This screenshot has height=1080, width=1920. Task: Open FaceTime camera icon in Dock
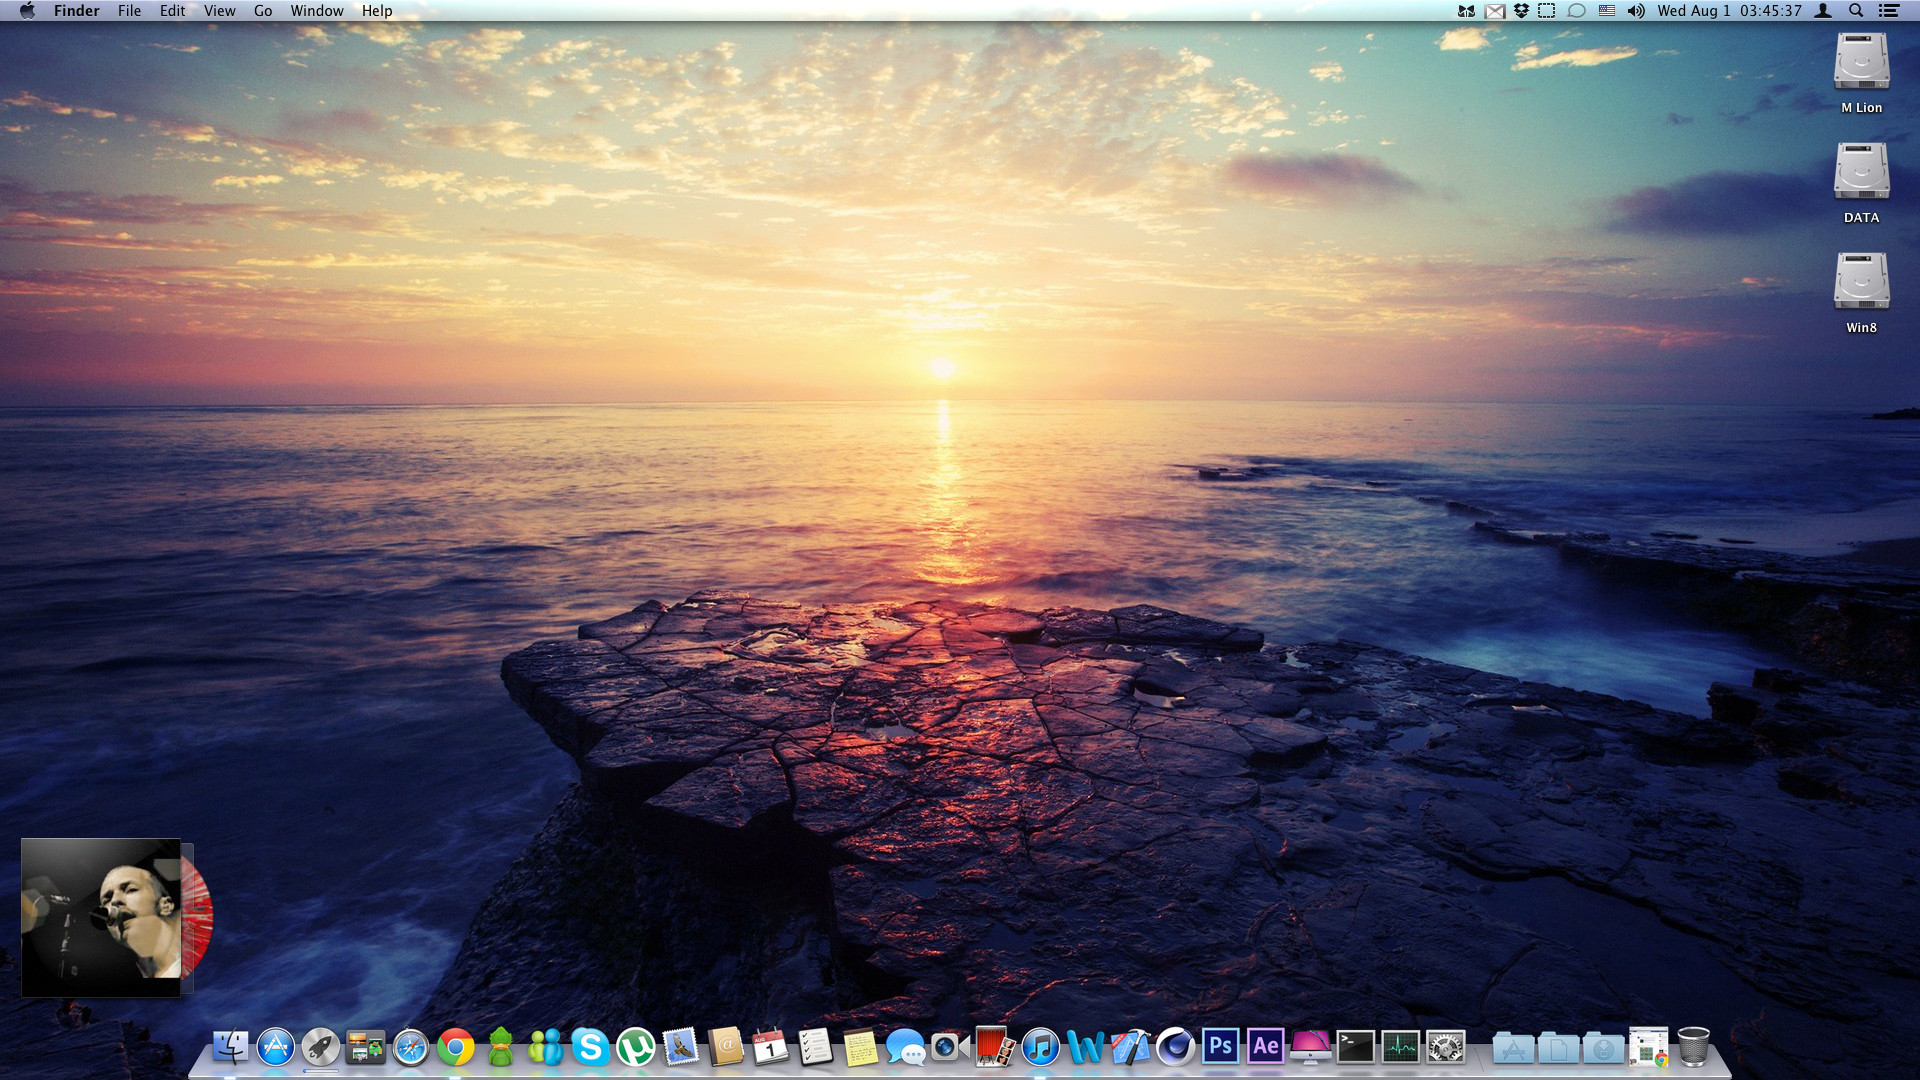(950, 1047)
